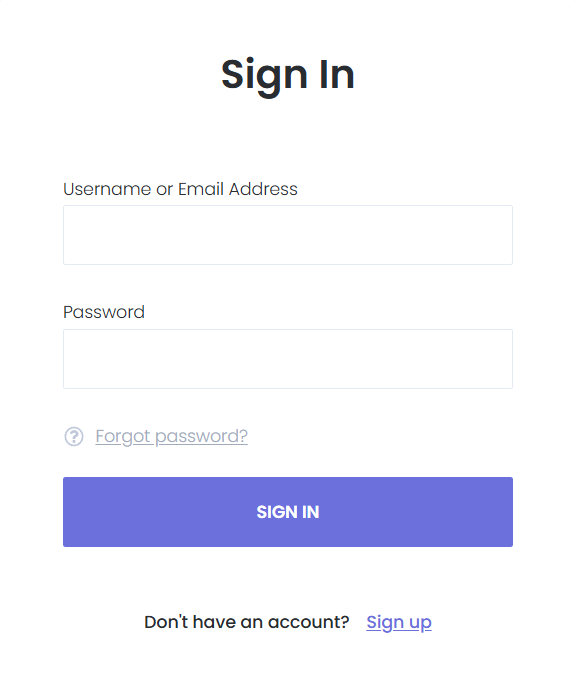Activate the password entry field
Screen dimensions: 575x675
(288, 359)
